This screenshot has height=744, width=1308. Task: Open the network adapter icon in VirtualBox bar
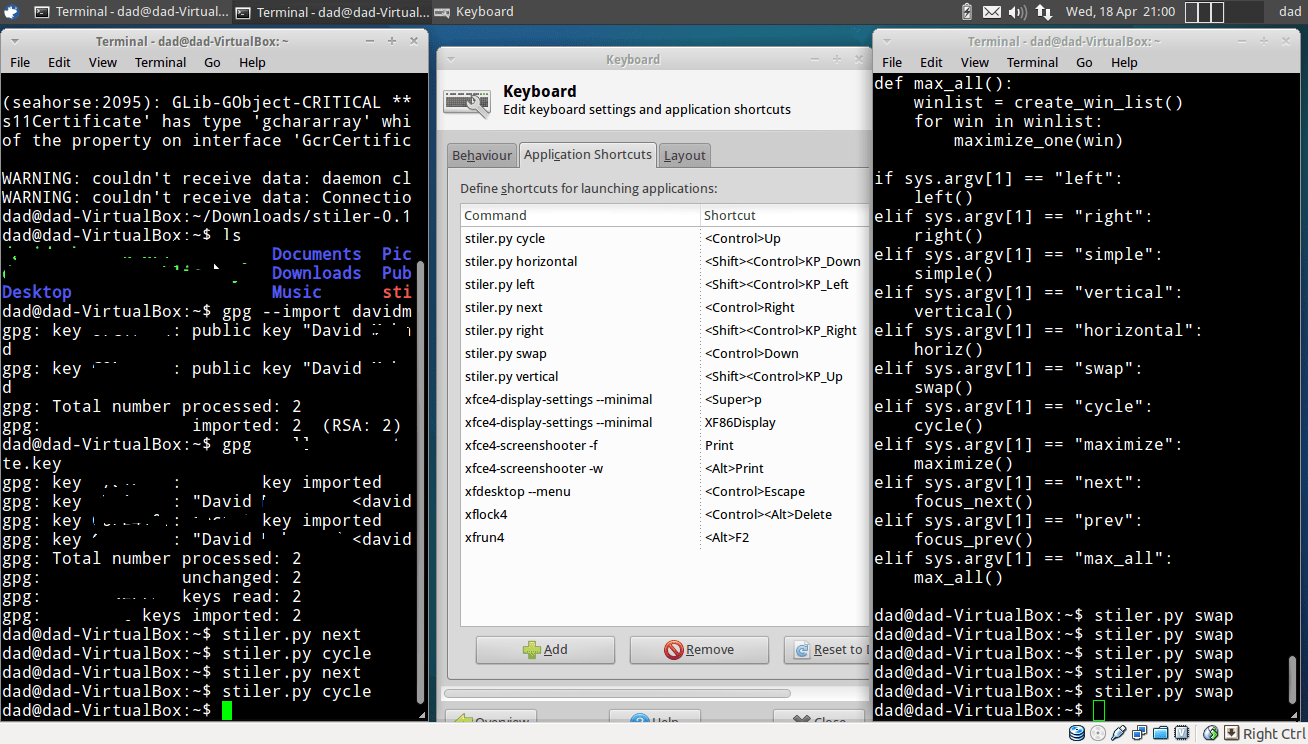click(1140, 733)
